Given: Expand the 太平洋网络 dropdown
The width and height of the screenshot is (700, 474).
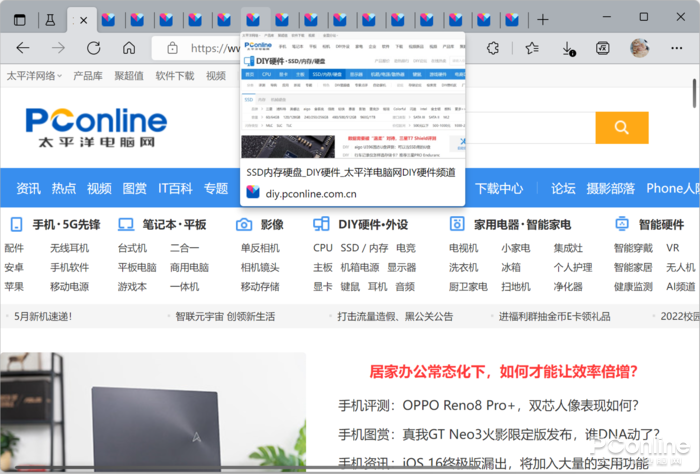Looking at the screenshot, I should (x=34, y=76).
